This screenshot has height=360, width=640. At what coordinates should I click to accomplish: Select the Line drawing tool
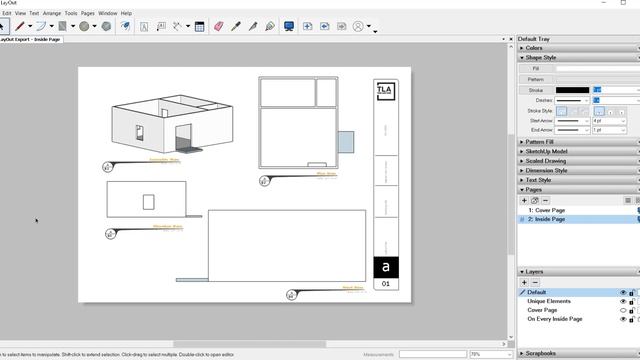(20, 27)
